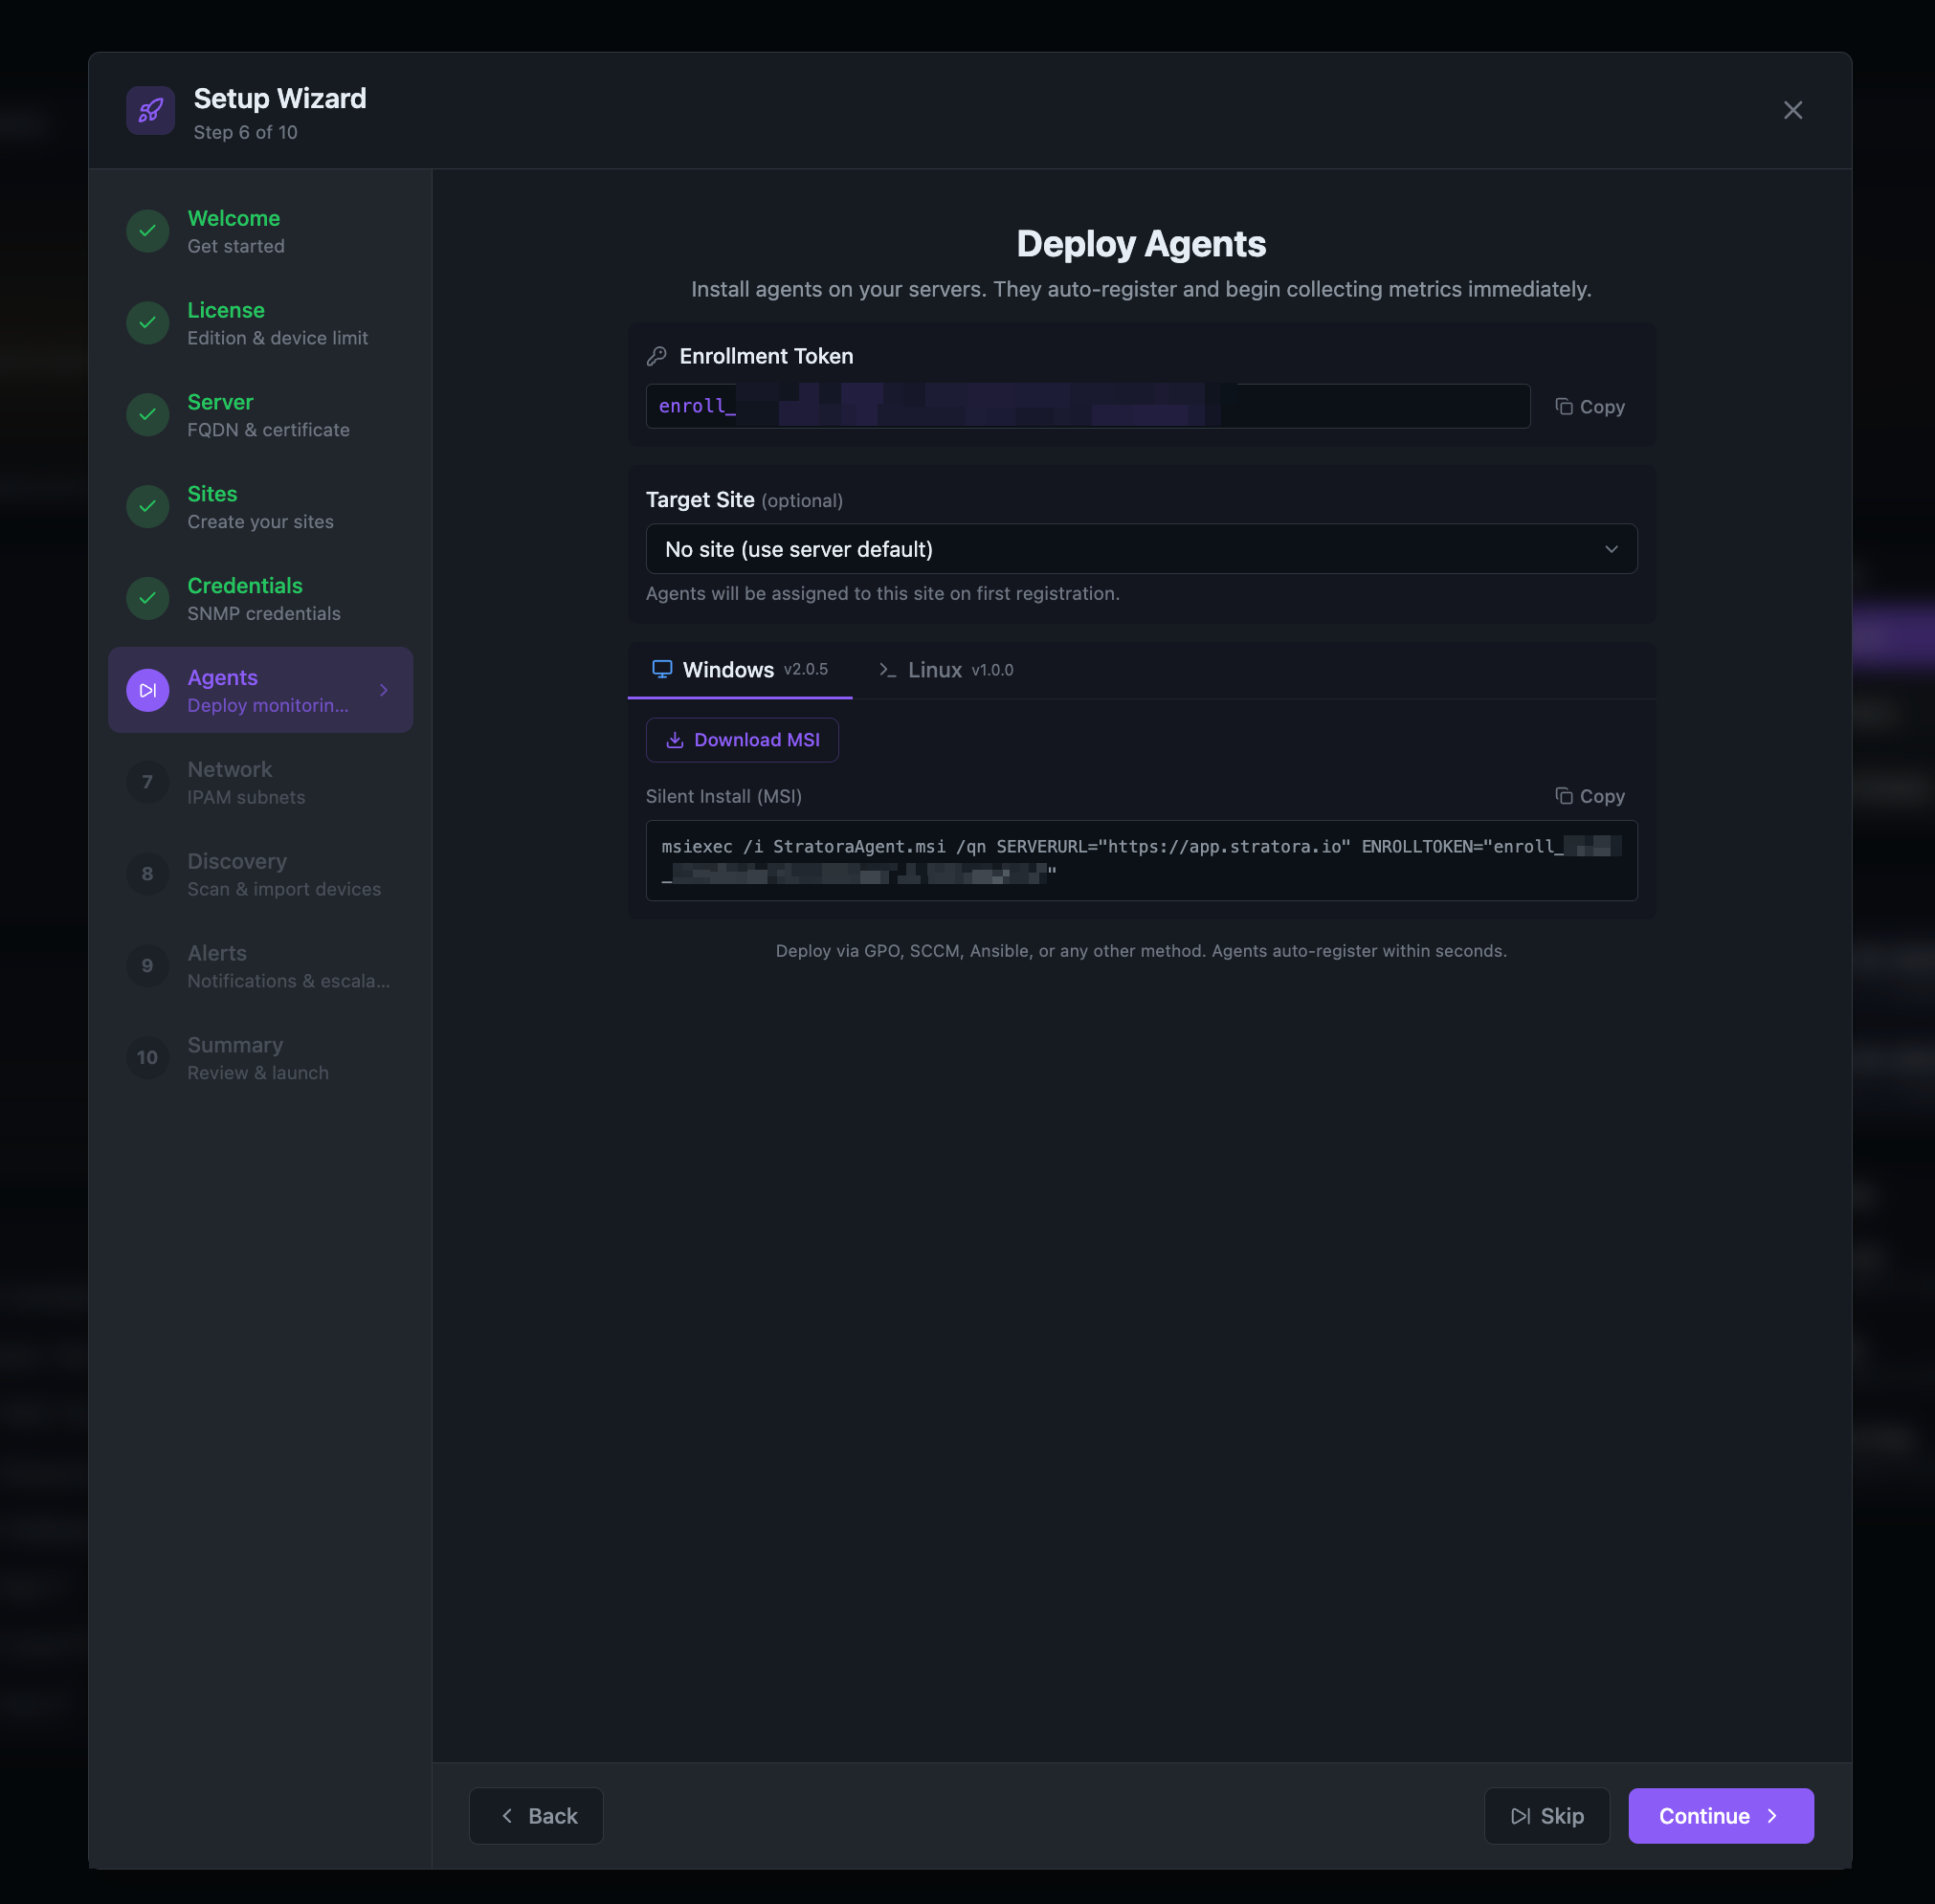Click the copy icon beside the Enrollment Token field

(x=1563, y=406)
